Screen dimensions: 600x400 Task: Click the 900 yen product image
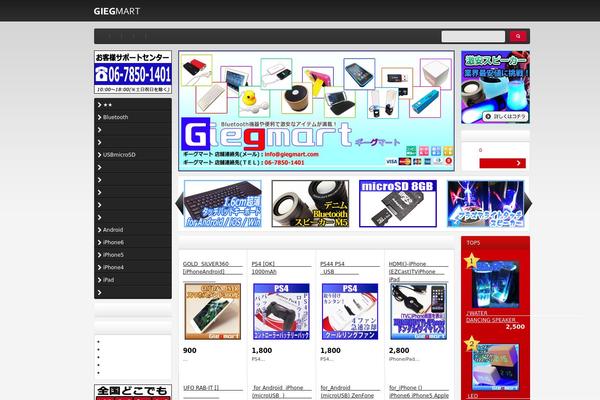(x=212, y=312)
